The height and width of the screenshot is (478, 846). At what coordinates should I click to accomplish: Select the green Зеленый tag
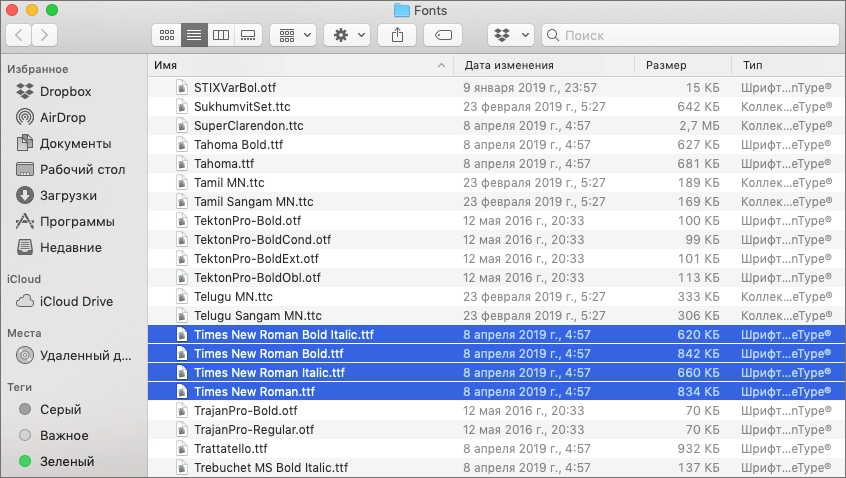[66, 461]
